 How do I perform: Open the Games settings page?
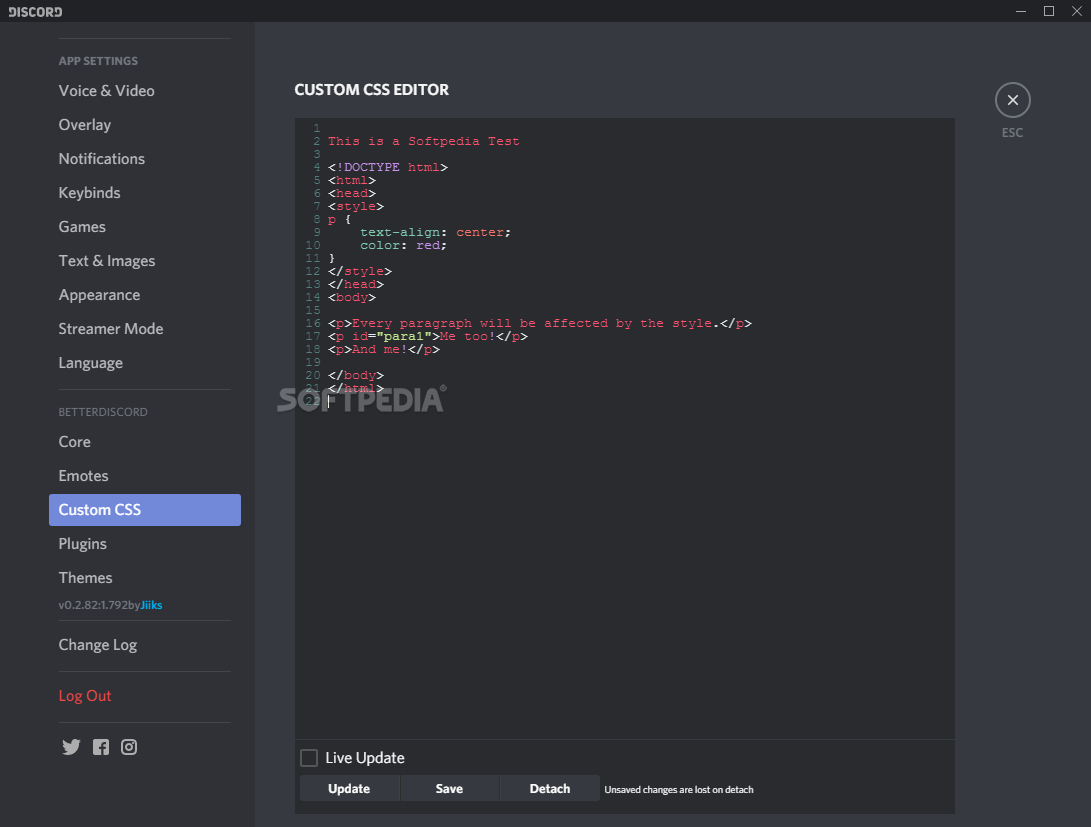click(x=82, y=227)
